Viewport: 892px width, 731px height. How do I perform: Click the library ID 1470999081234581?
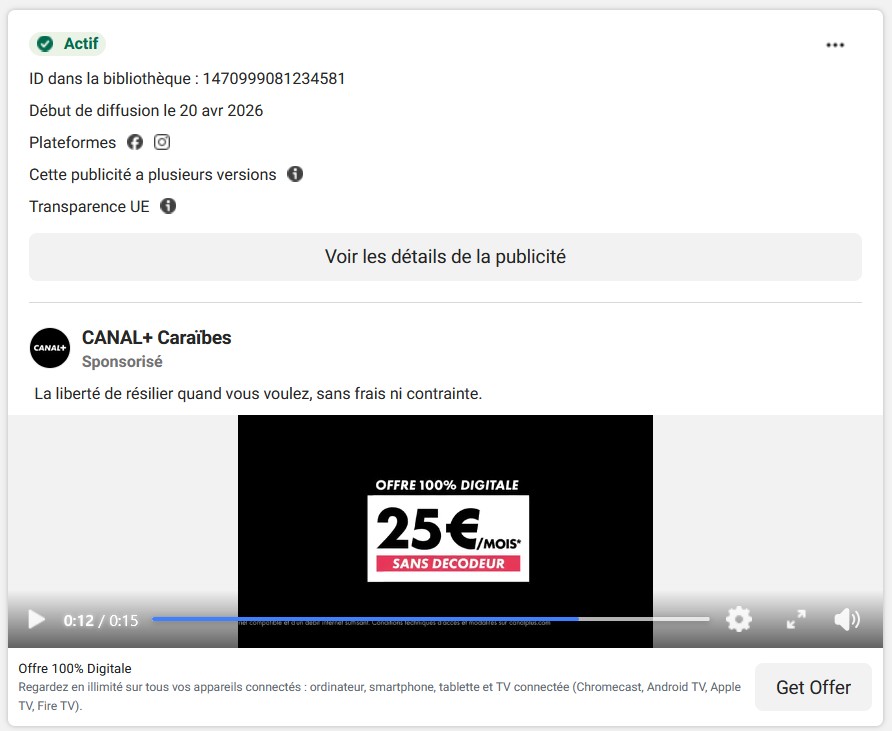click(x=274, y=79)
